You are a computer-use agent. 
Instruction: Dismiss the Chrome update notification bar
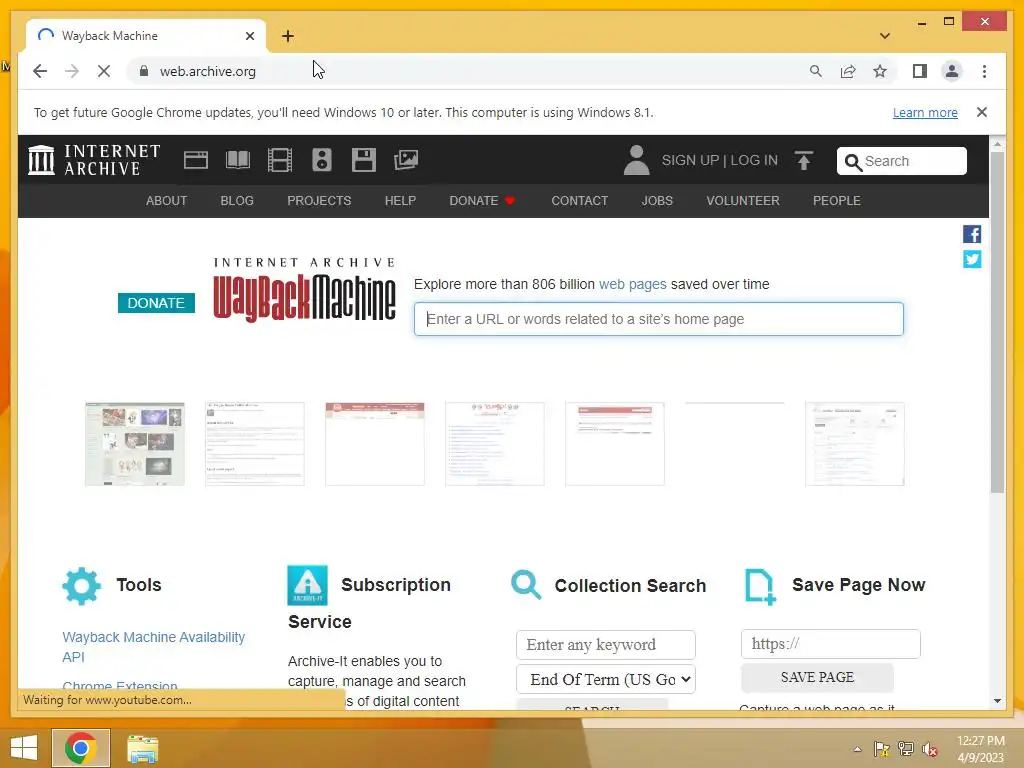(982, 112)
